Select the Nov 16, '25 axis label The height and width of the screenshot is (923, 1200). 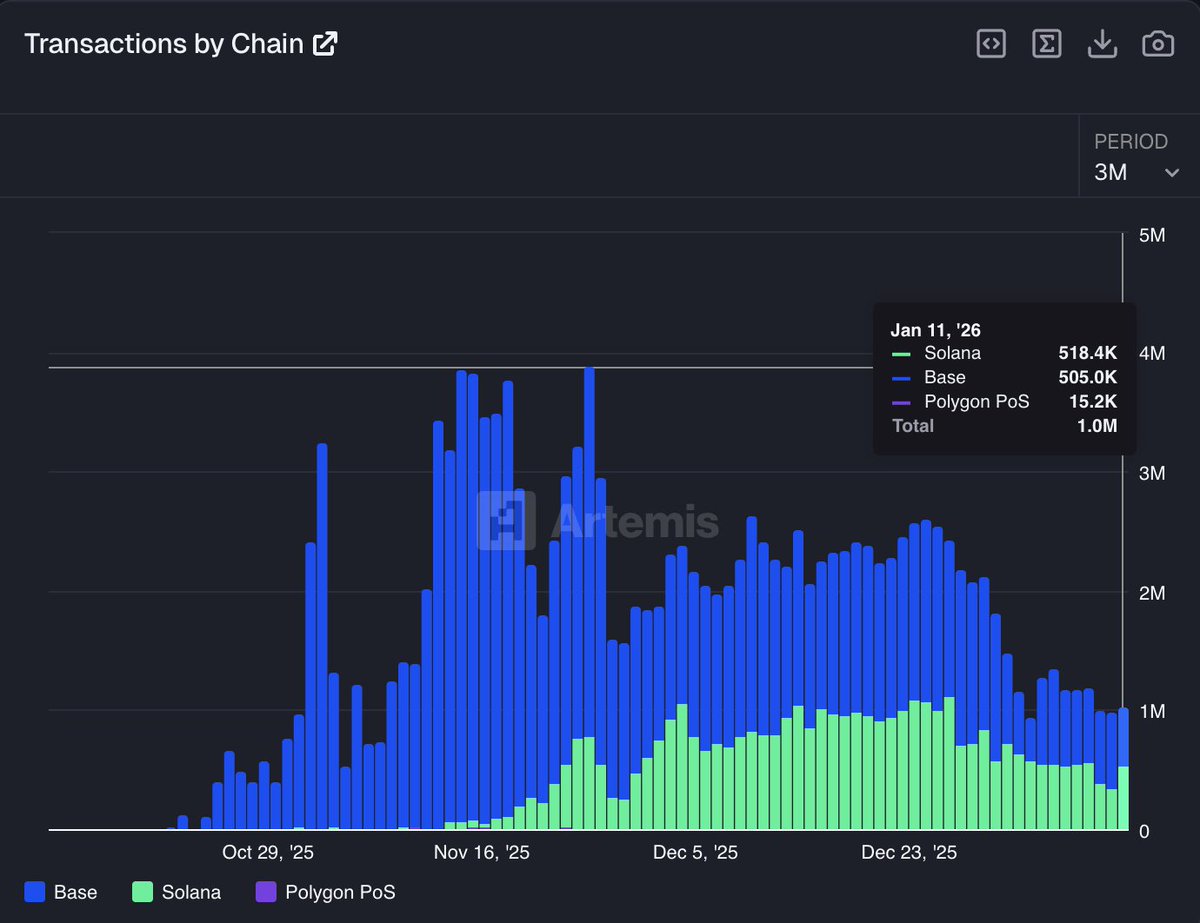coord(482,853)
